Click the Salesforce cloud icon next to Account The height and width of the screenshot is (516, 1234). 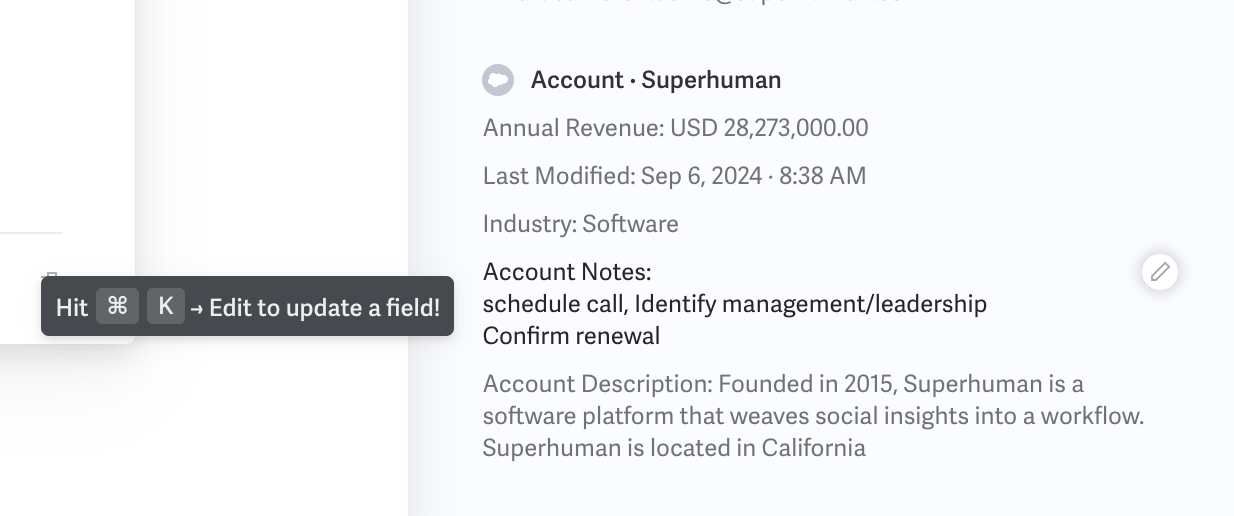498,80
